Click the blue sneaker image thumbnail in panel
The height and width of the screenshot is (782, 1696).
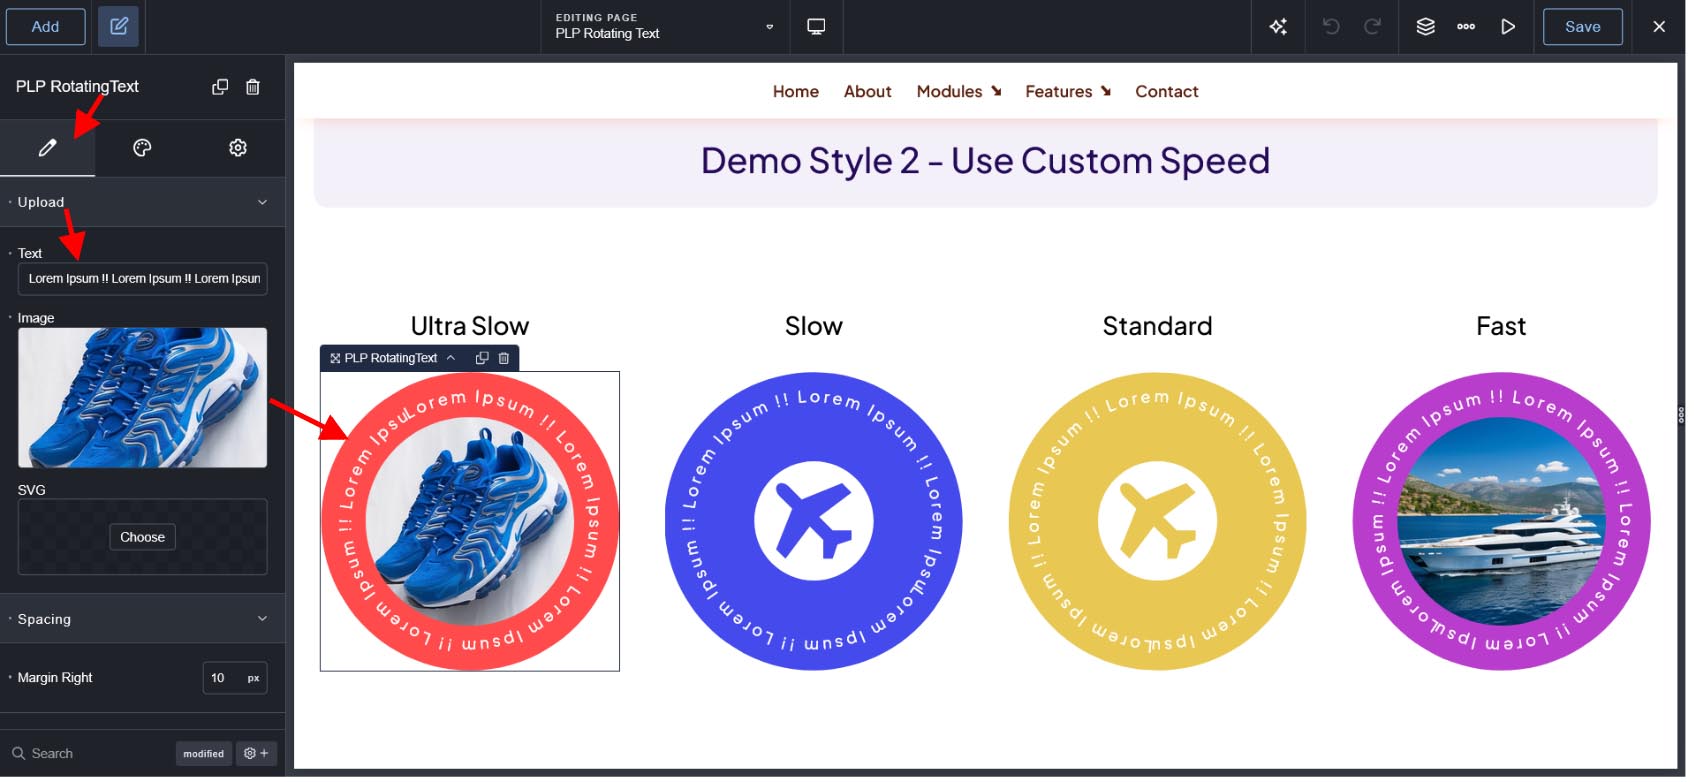click(x=142, y=398)
